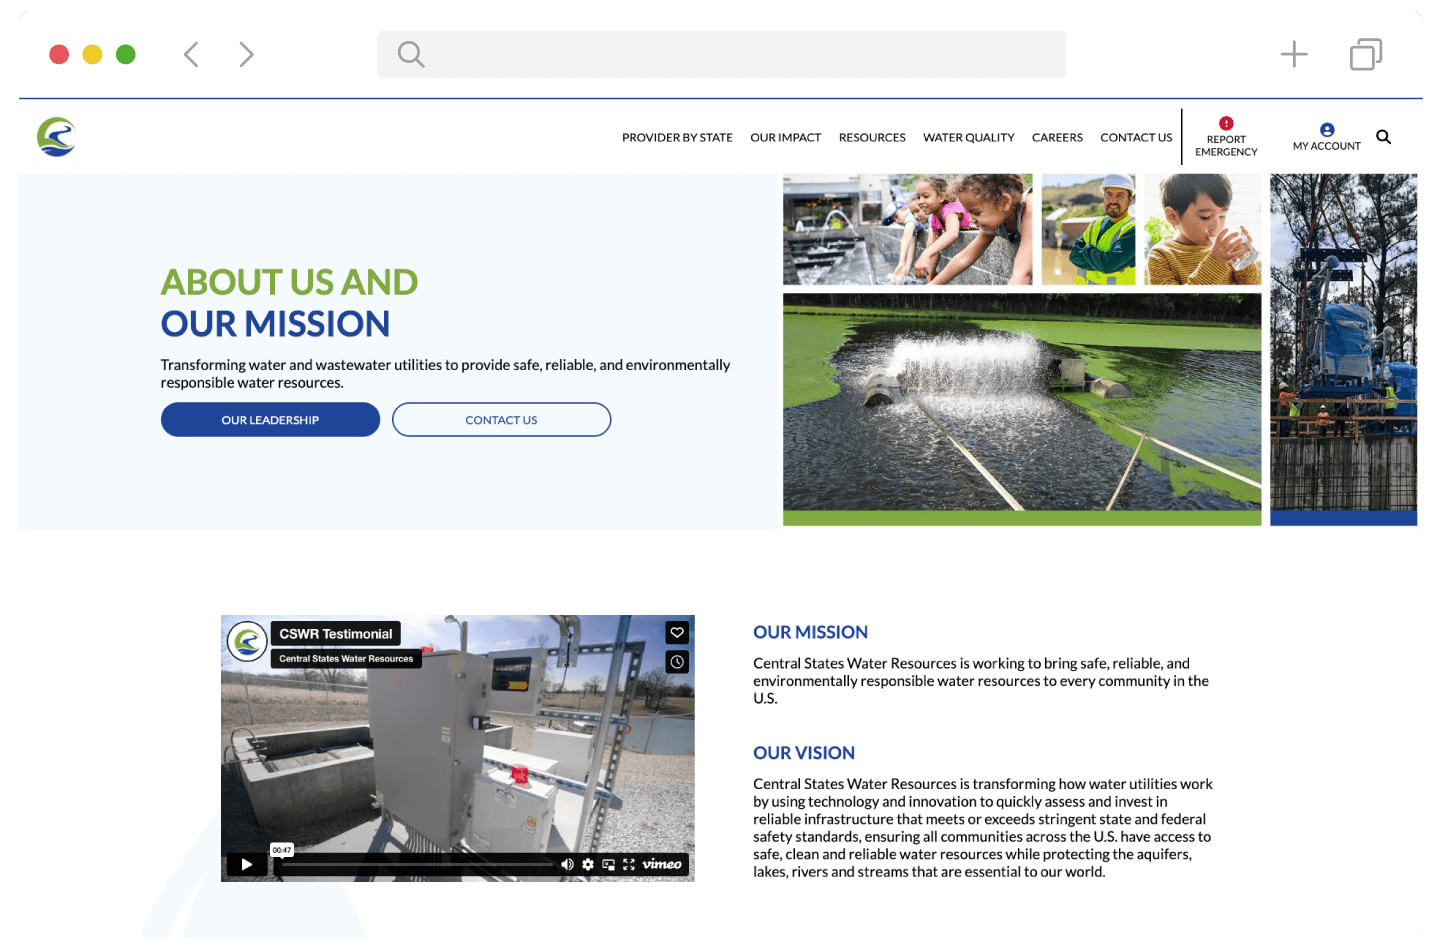Go to Water Quality page

pos(968,138)
